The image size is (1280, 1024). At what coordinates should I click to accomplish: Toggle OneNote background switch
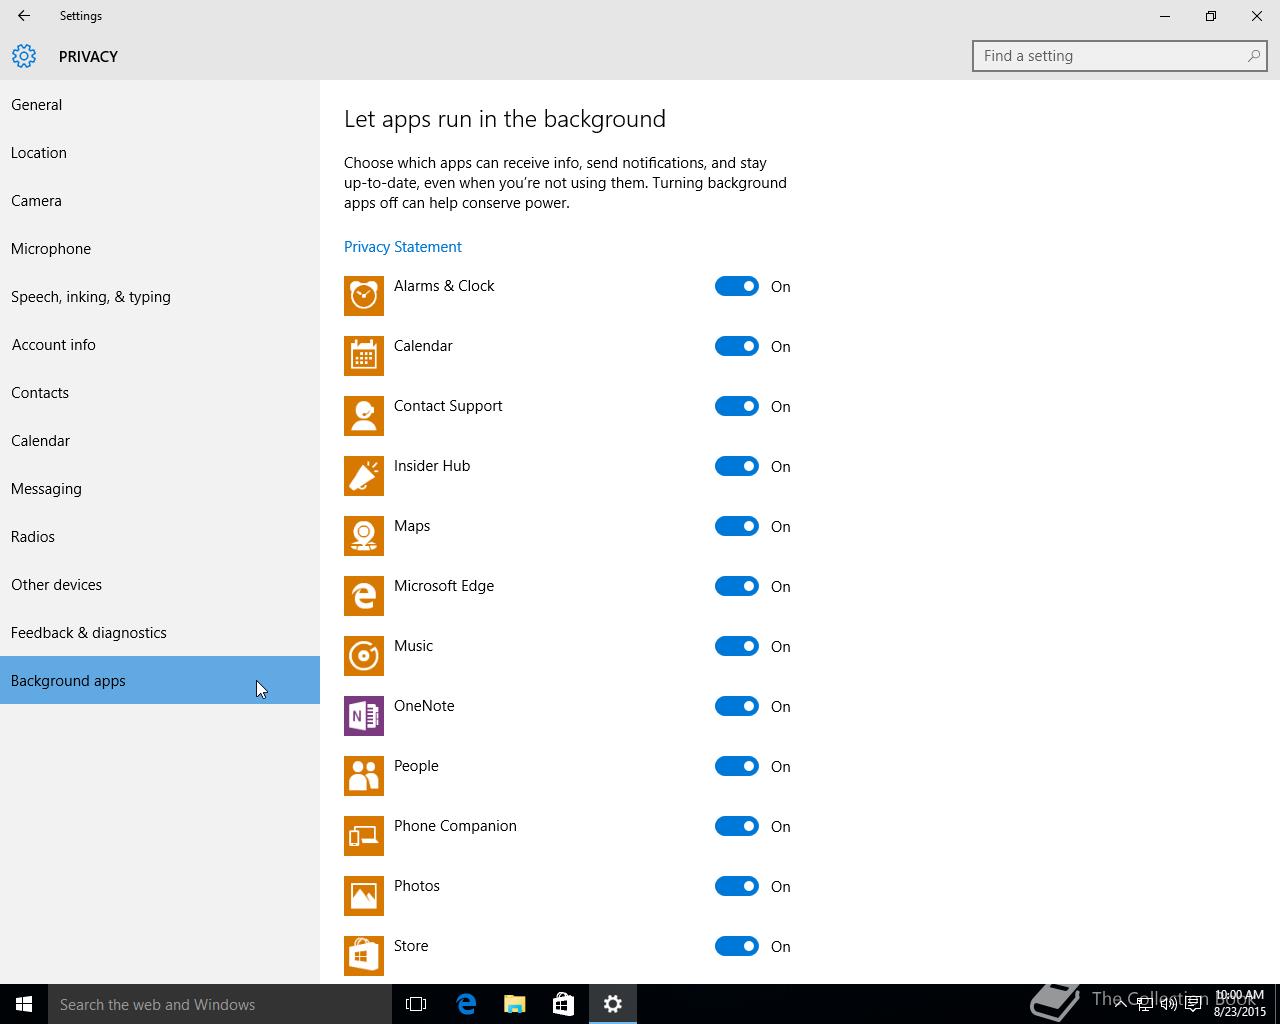point(737,706)
